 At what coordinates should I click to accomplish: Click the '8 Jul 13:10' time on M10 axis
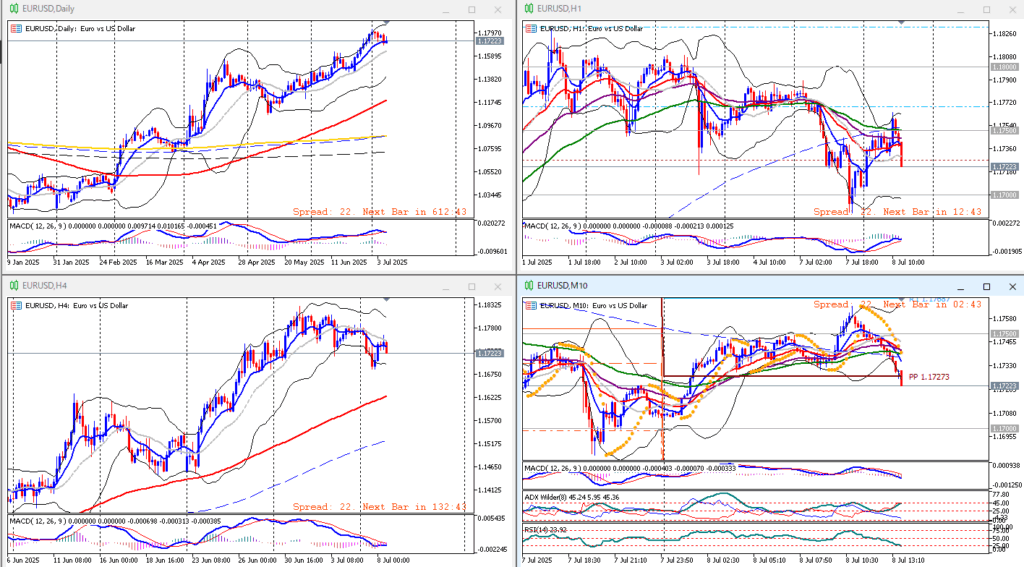908,560
